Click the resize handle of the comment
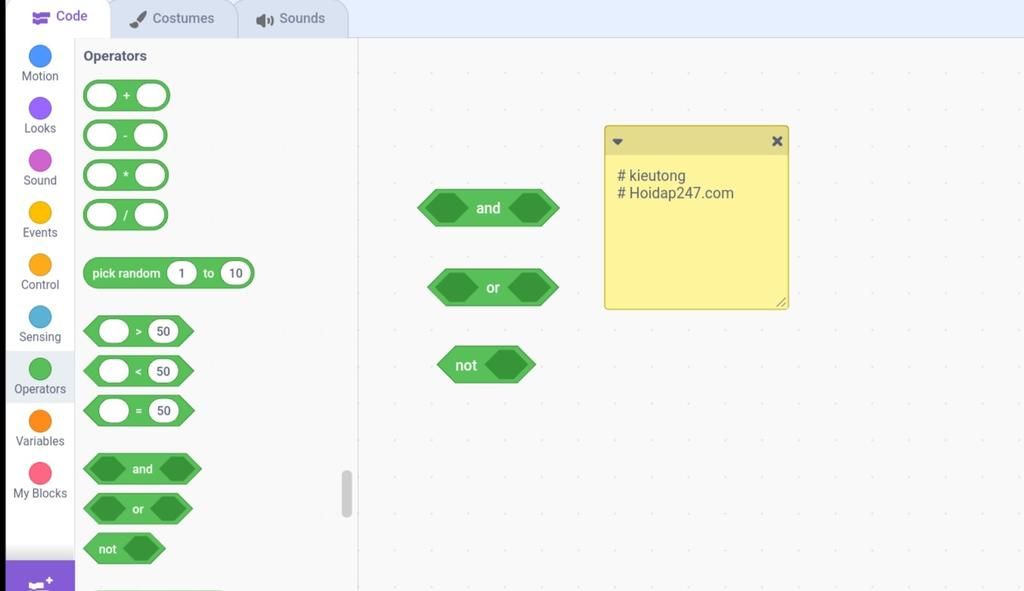Screen dimensions: 1024x591 [x=781, y=302]
